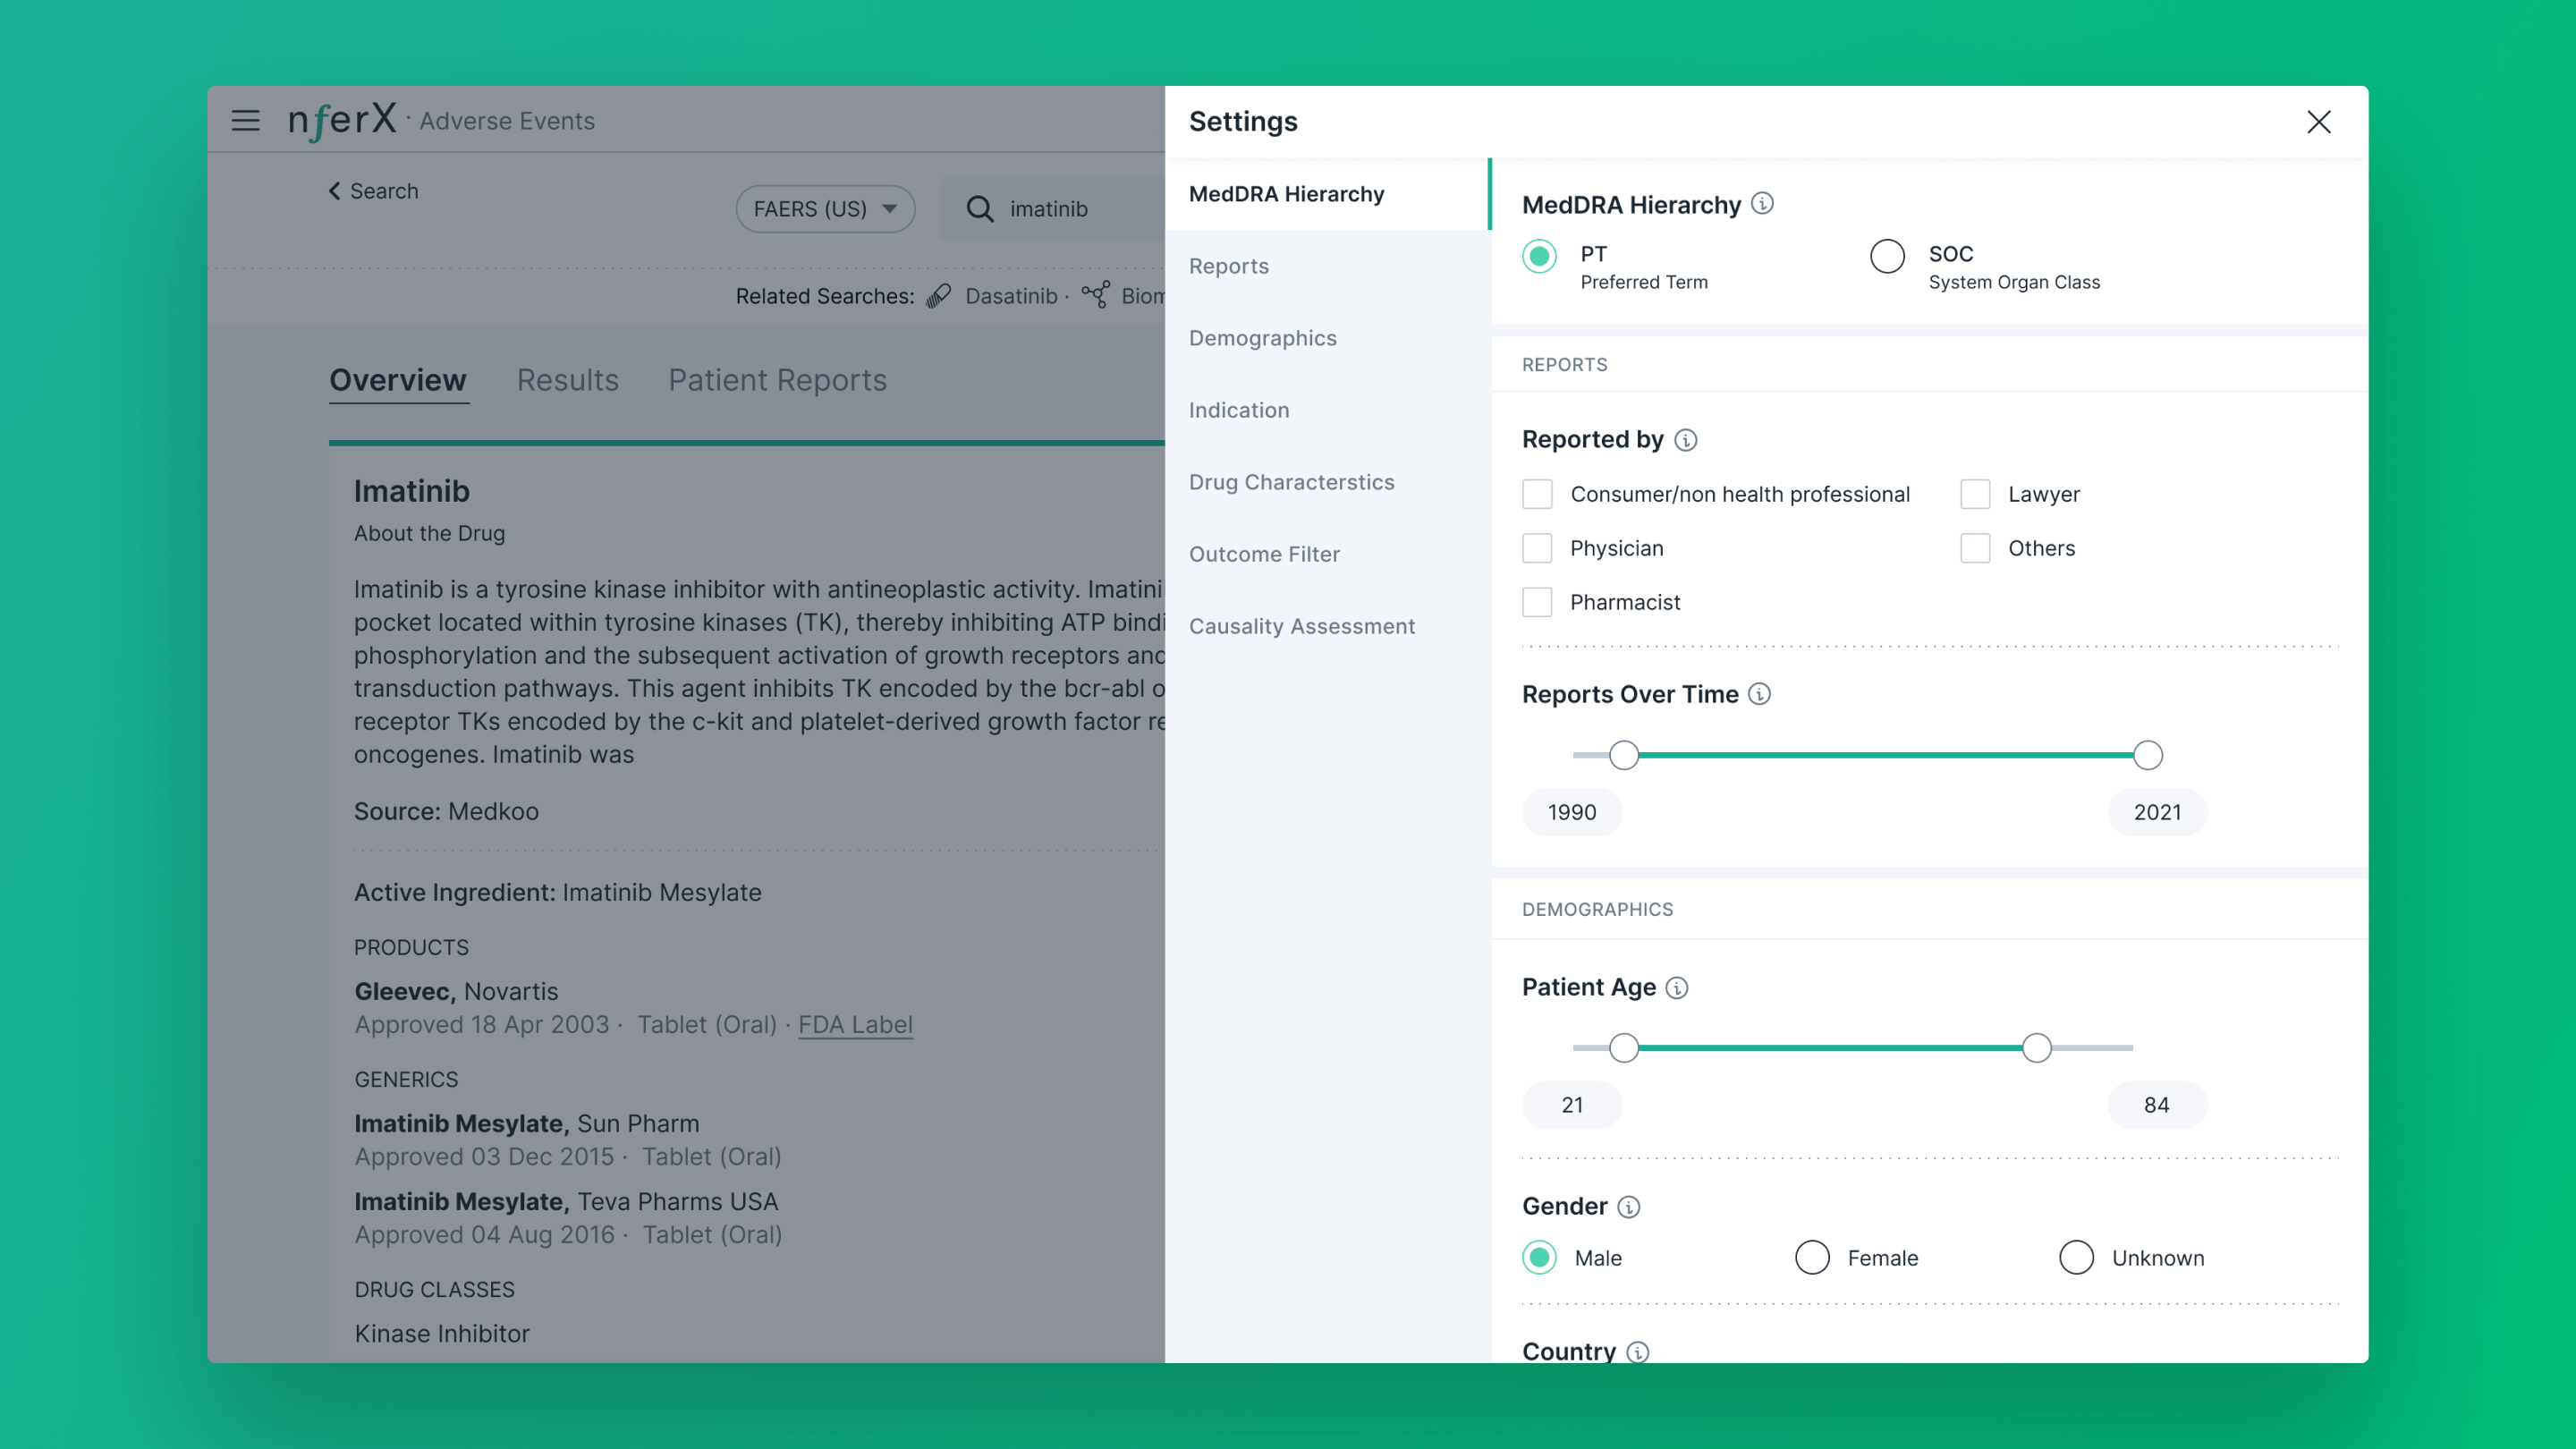Open the hamburger menu icon
The width and height of the screenshot is (2576, 1449).
tap(245, 121)
